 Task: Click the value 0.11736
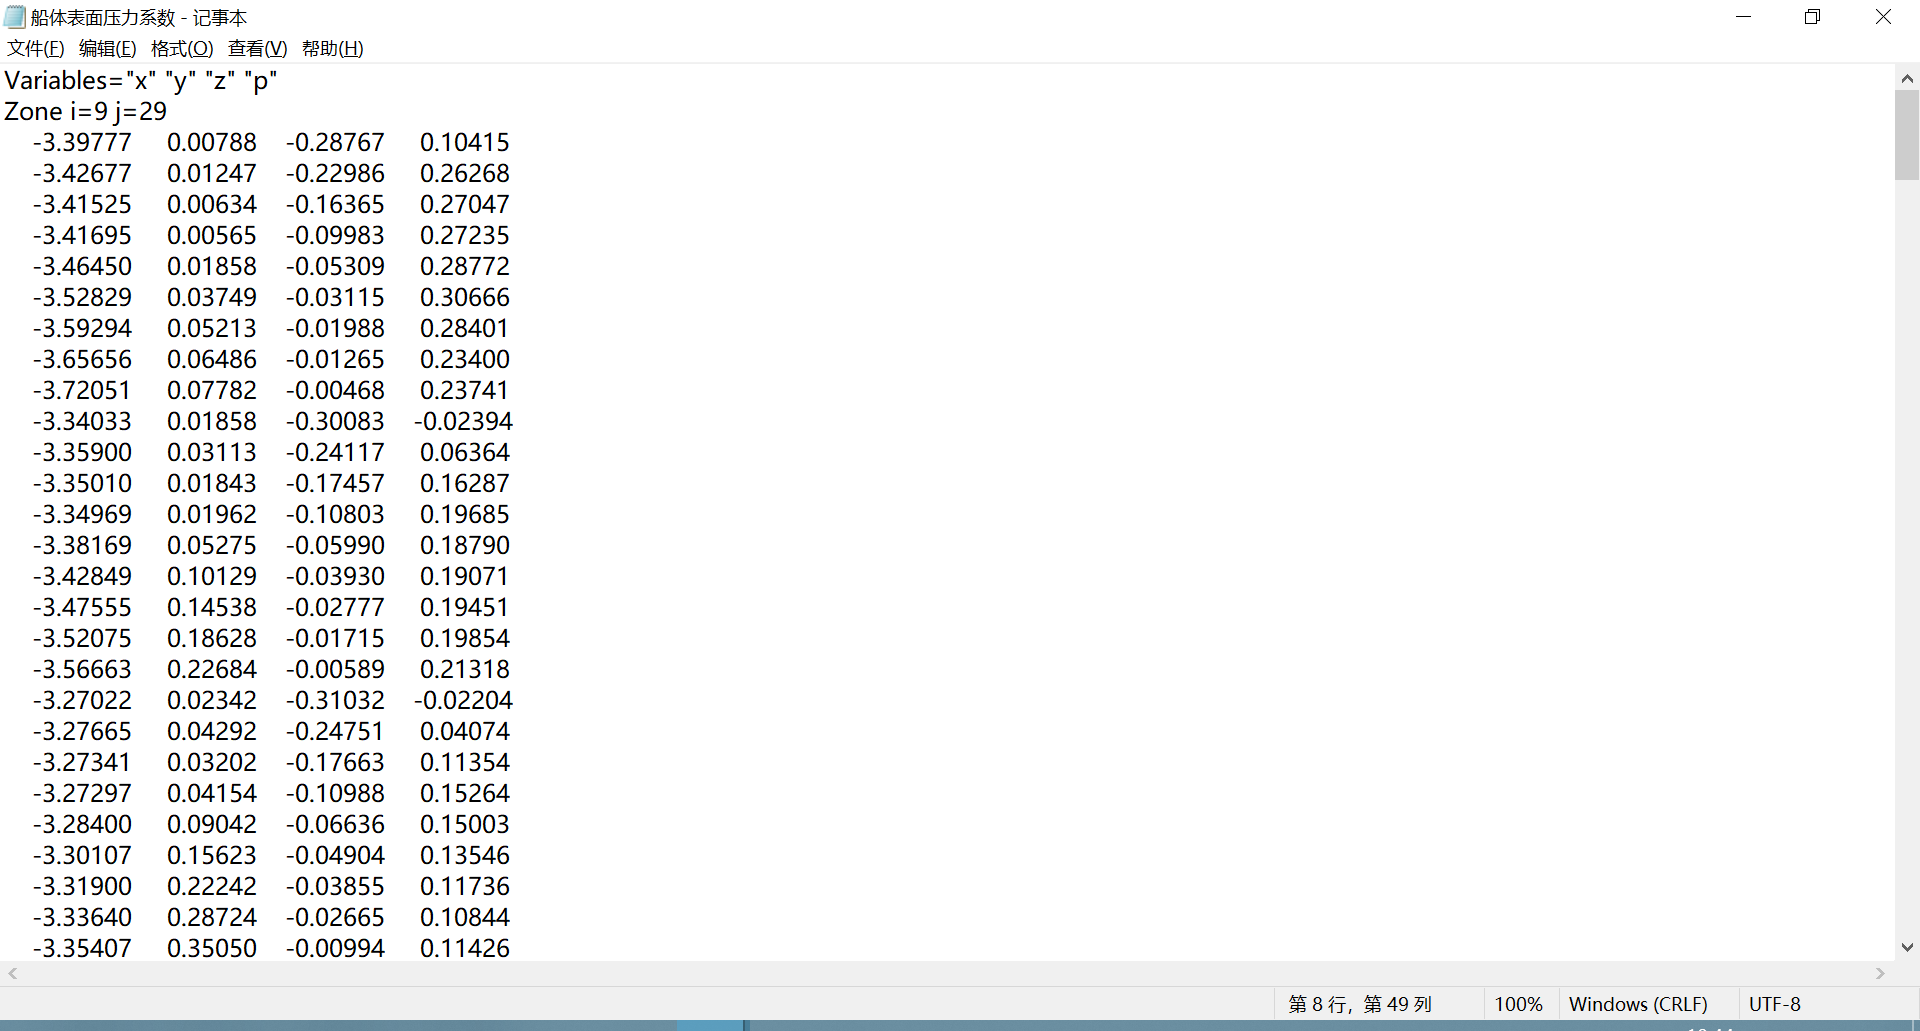465,887
